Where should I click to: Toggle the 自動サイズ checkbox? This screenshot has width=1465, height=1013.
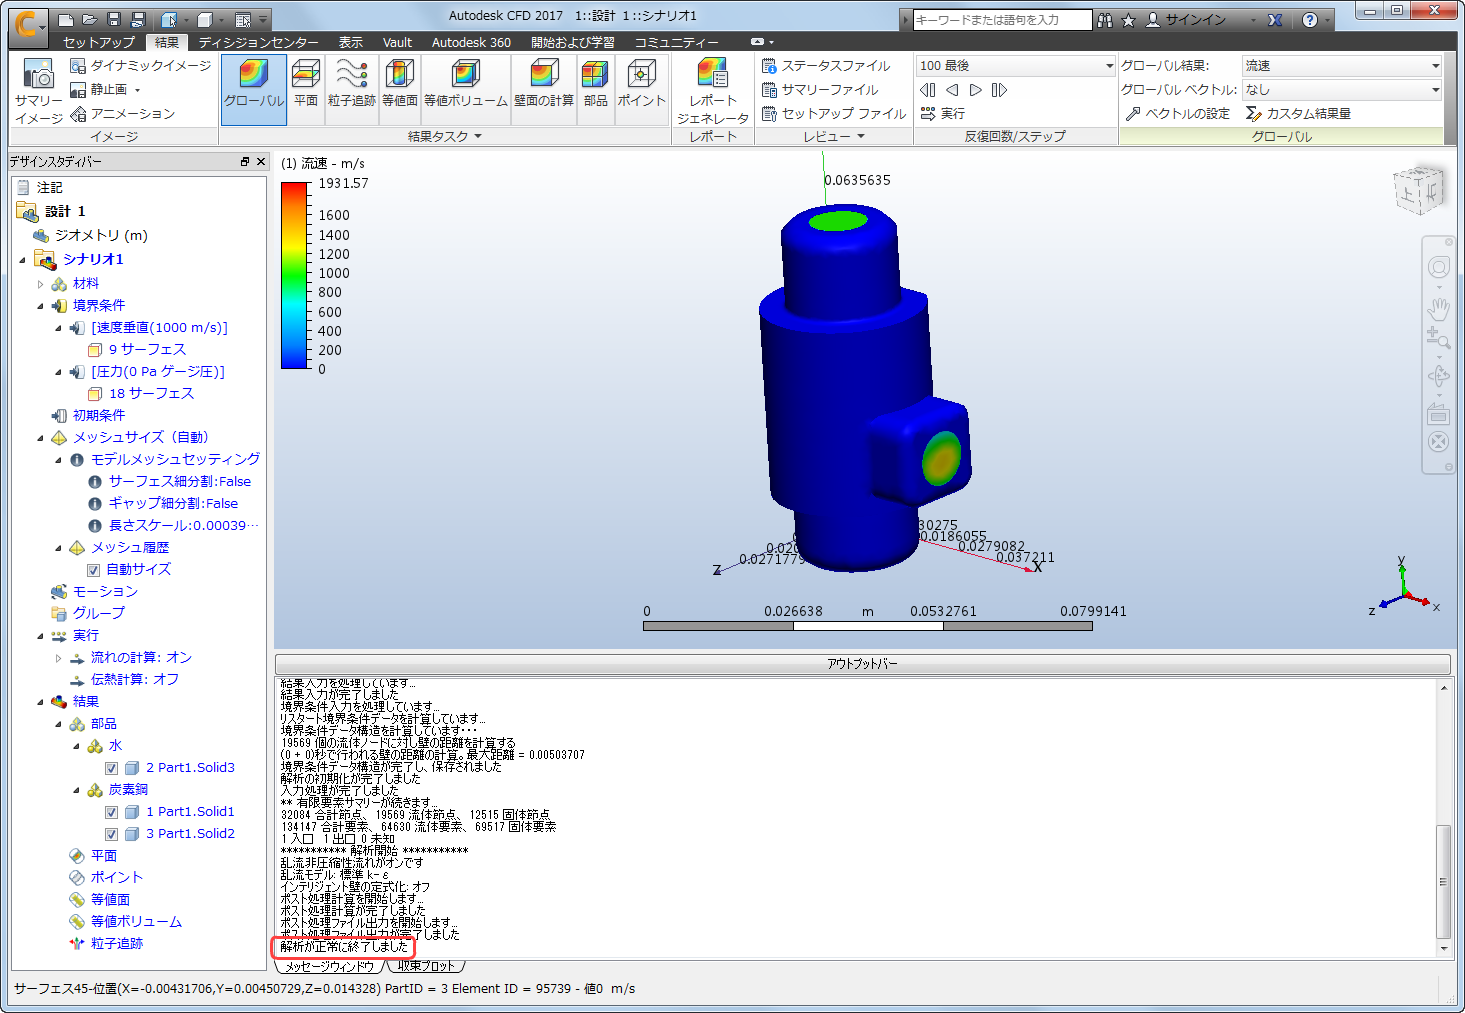click(93, 570)
